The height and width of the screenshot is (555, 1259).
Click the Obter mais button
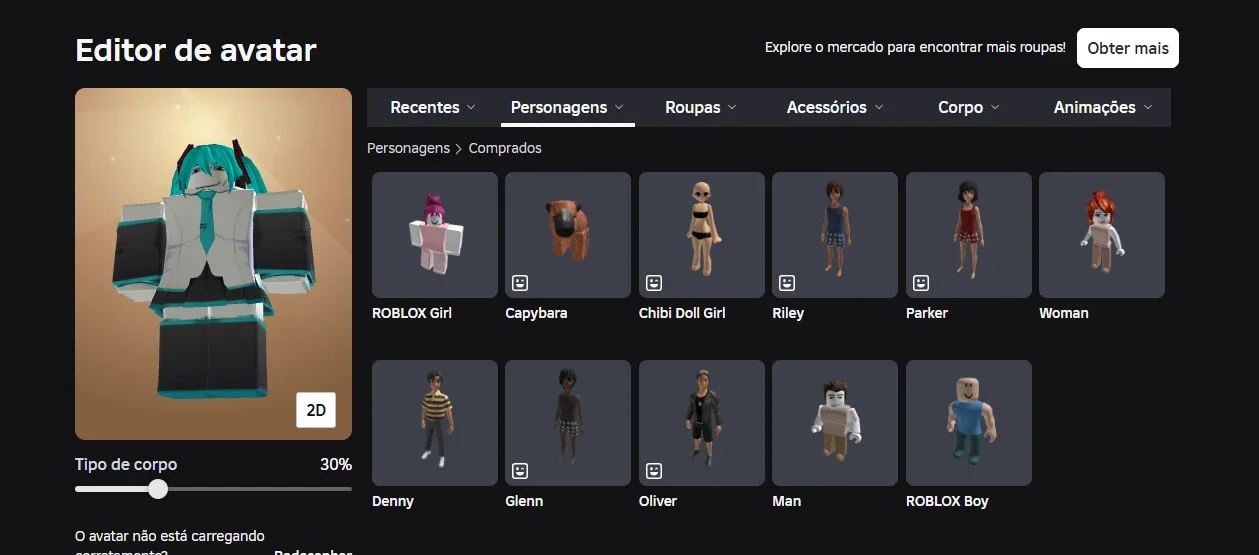pyautogui.click(x=1128, y=48)
